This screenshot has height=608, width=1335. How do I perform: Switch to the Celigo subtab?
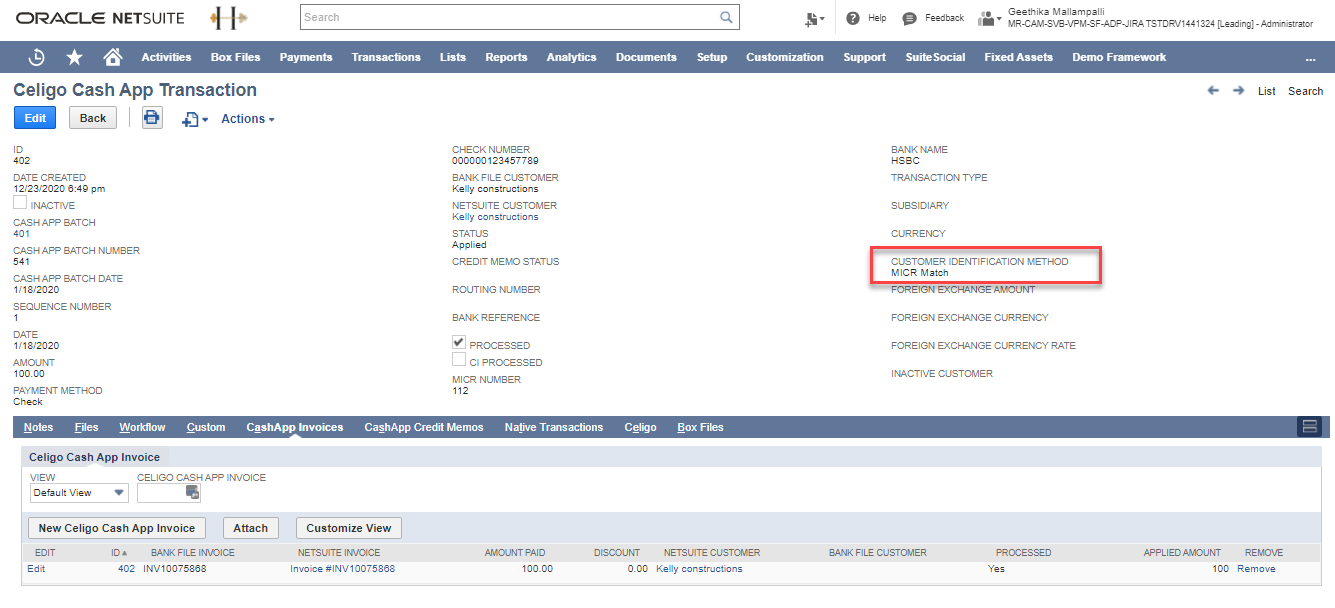click(640, 427)
